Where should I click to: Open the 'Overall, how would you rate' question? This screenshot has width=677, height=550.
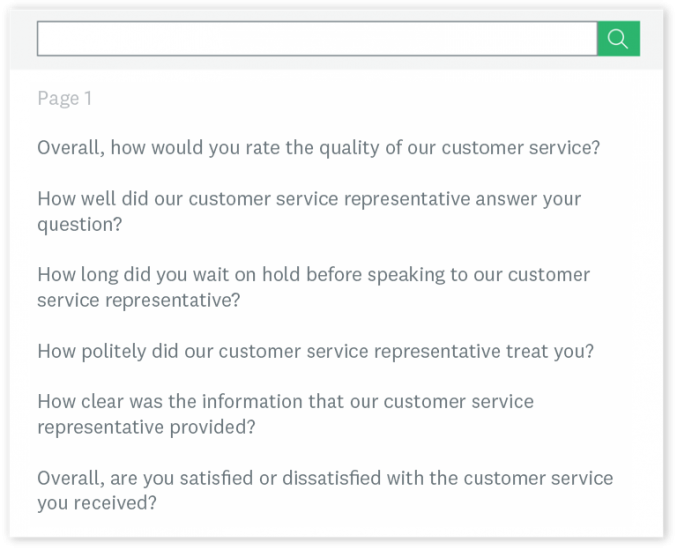click(319, 148)
